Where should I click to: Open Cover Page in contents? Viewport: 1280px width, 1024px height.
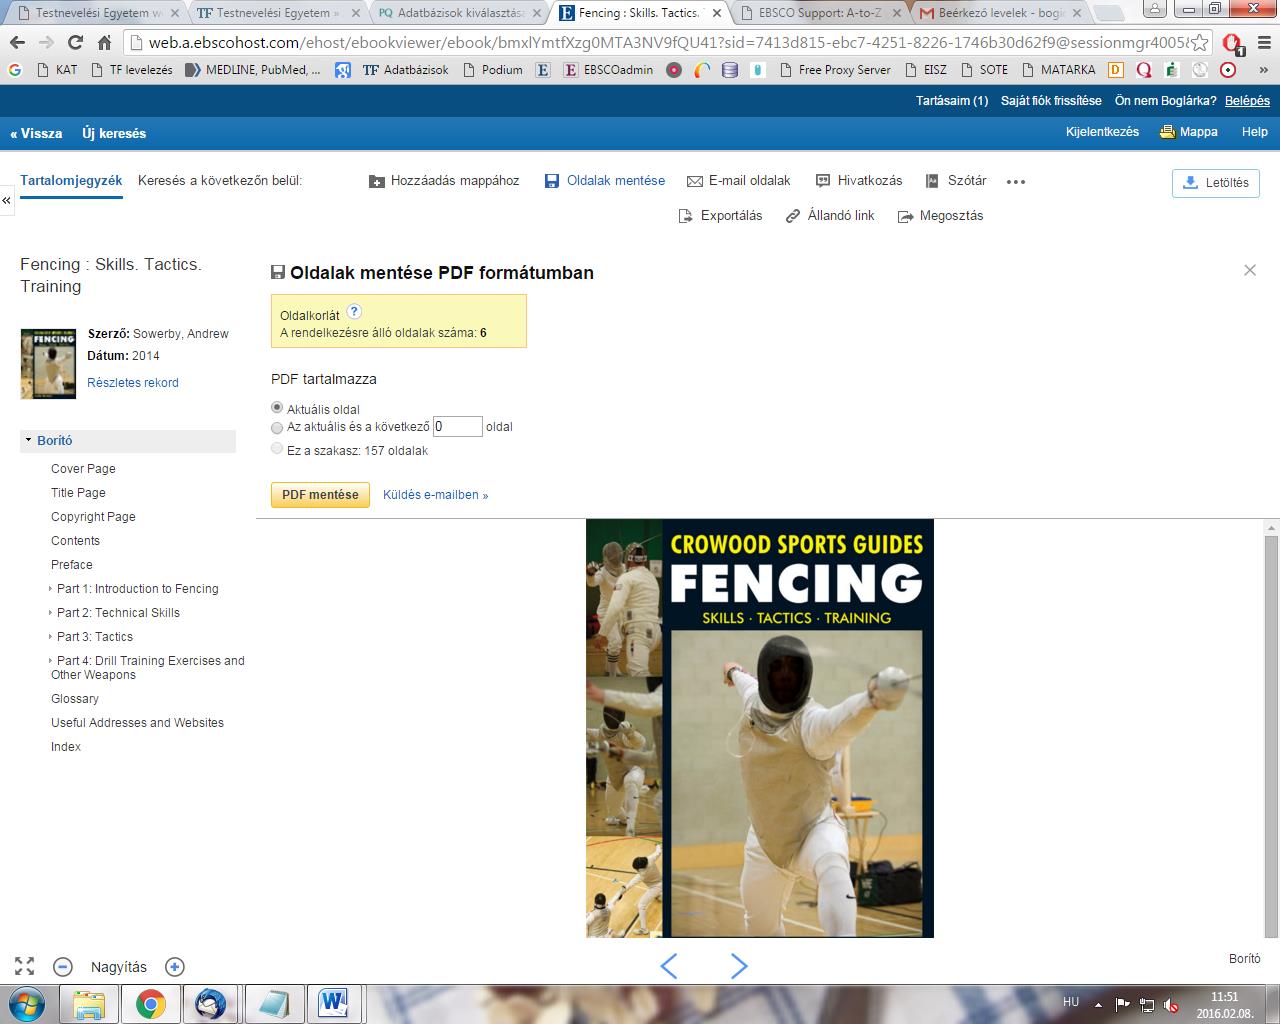click(x=83, y=469)
